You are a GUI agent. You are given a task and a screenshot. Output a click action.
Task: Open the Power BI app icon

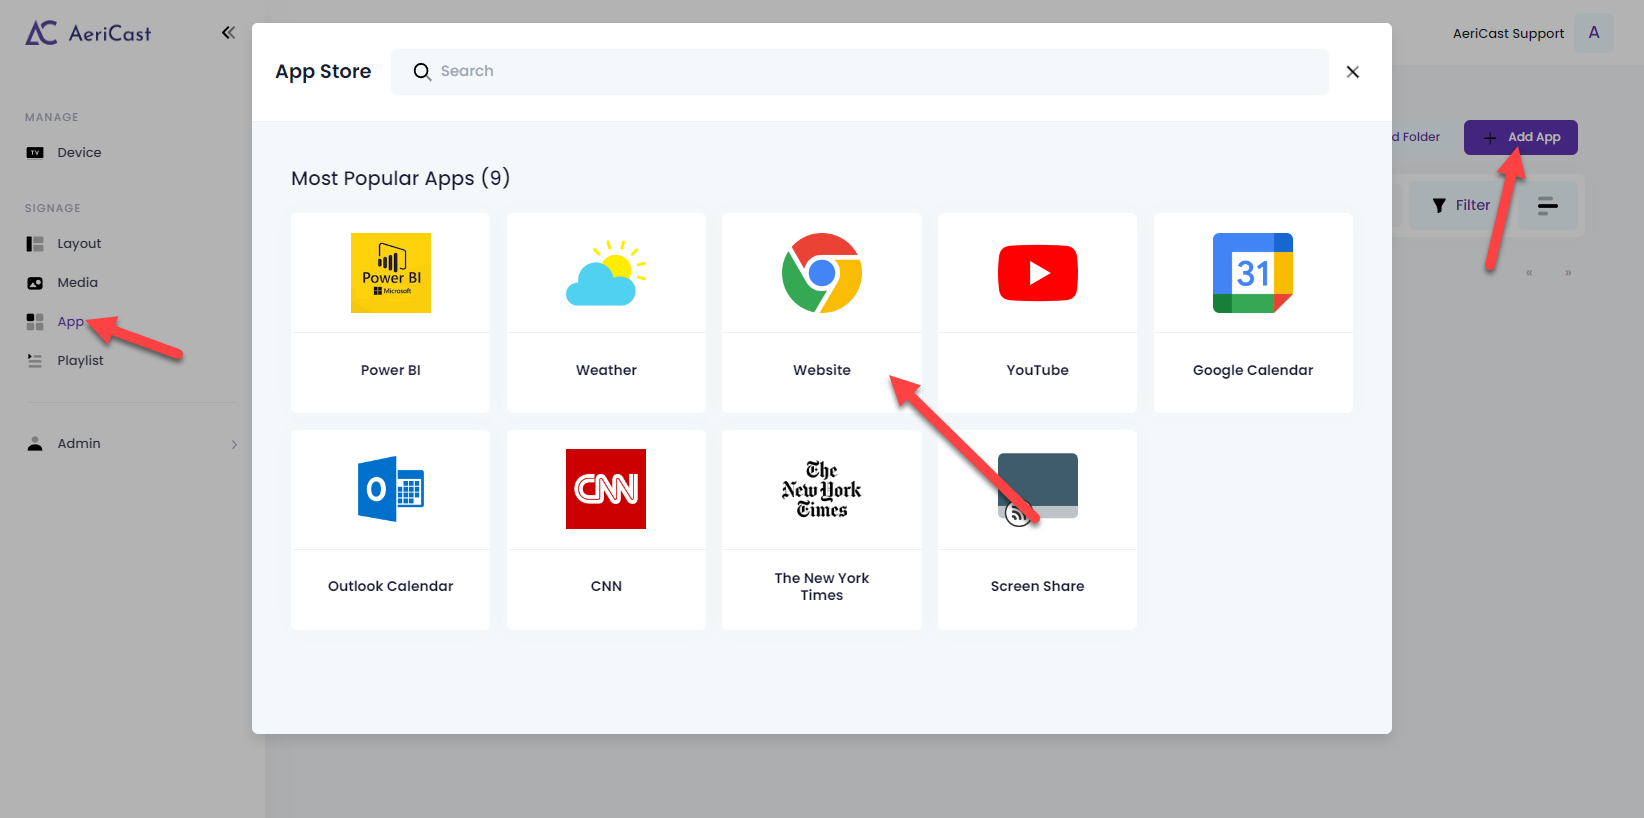390,273
